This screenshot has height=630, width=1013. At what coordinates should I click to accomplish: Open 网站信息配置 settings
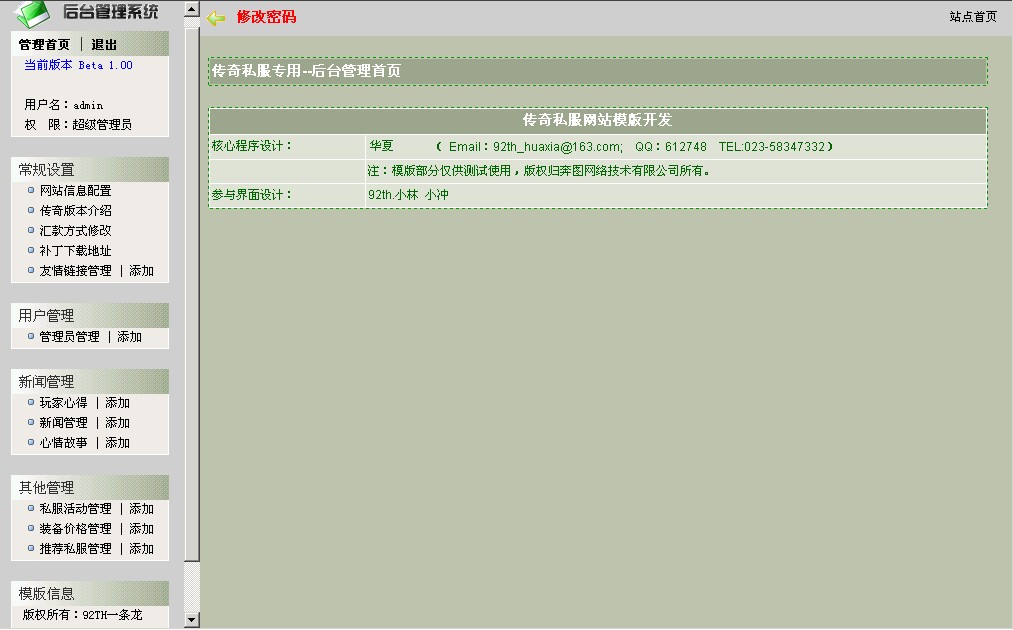[75, 191]
